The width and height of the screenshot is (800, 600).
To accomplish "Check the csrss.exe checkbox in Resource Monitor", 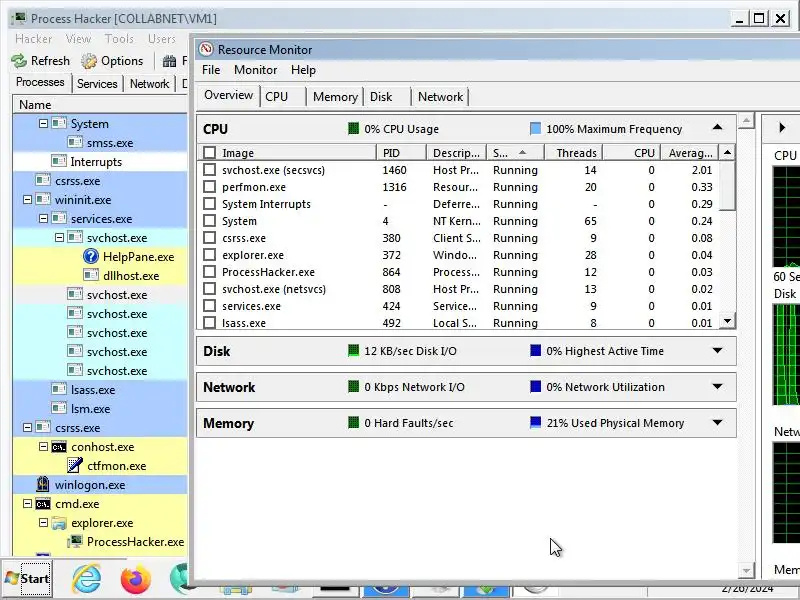I will 209,238.
